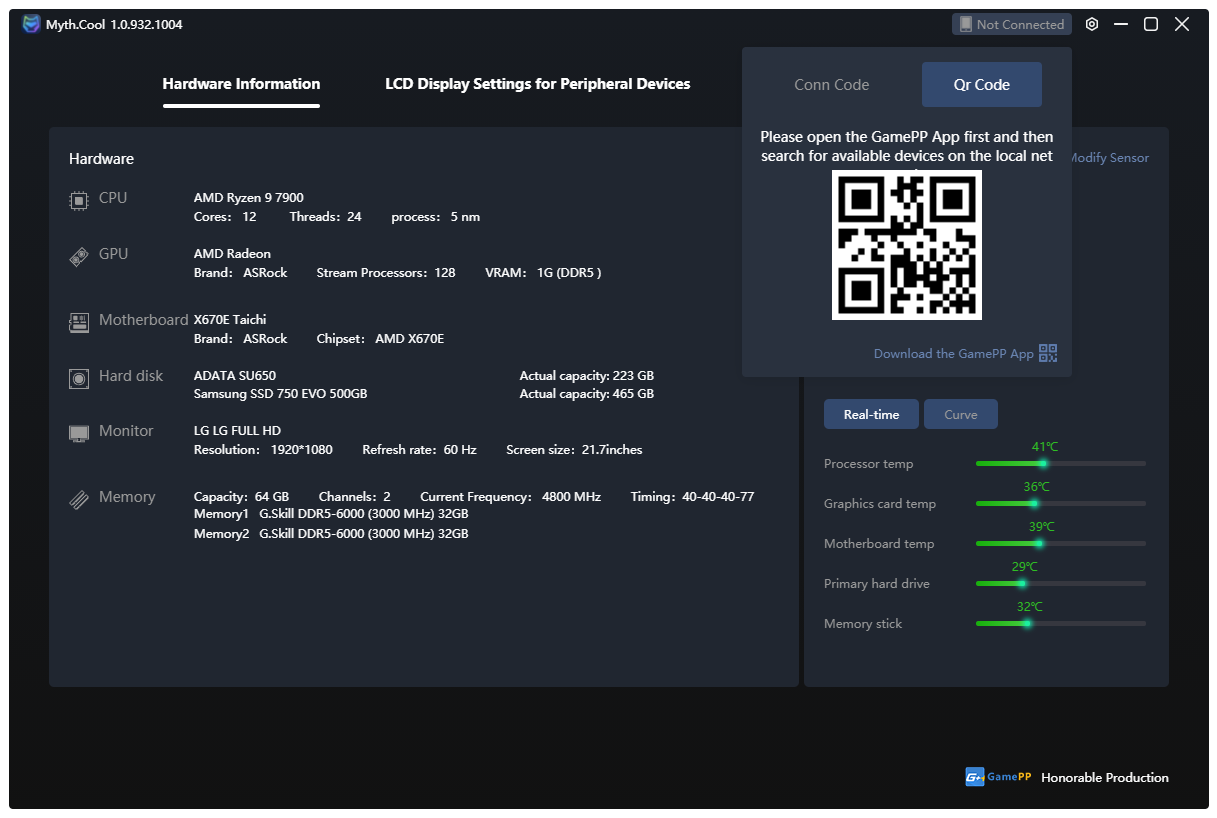Click the 32℃ memory temperature value
The height and width of the screenshot is (818, 1217).
[1030, 607]
